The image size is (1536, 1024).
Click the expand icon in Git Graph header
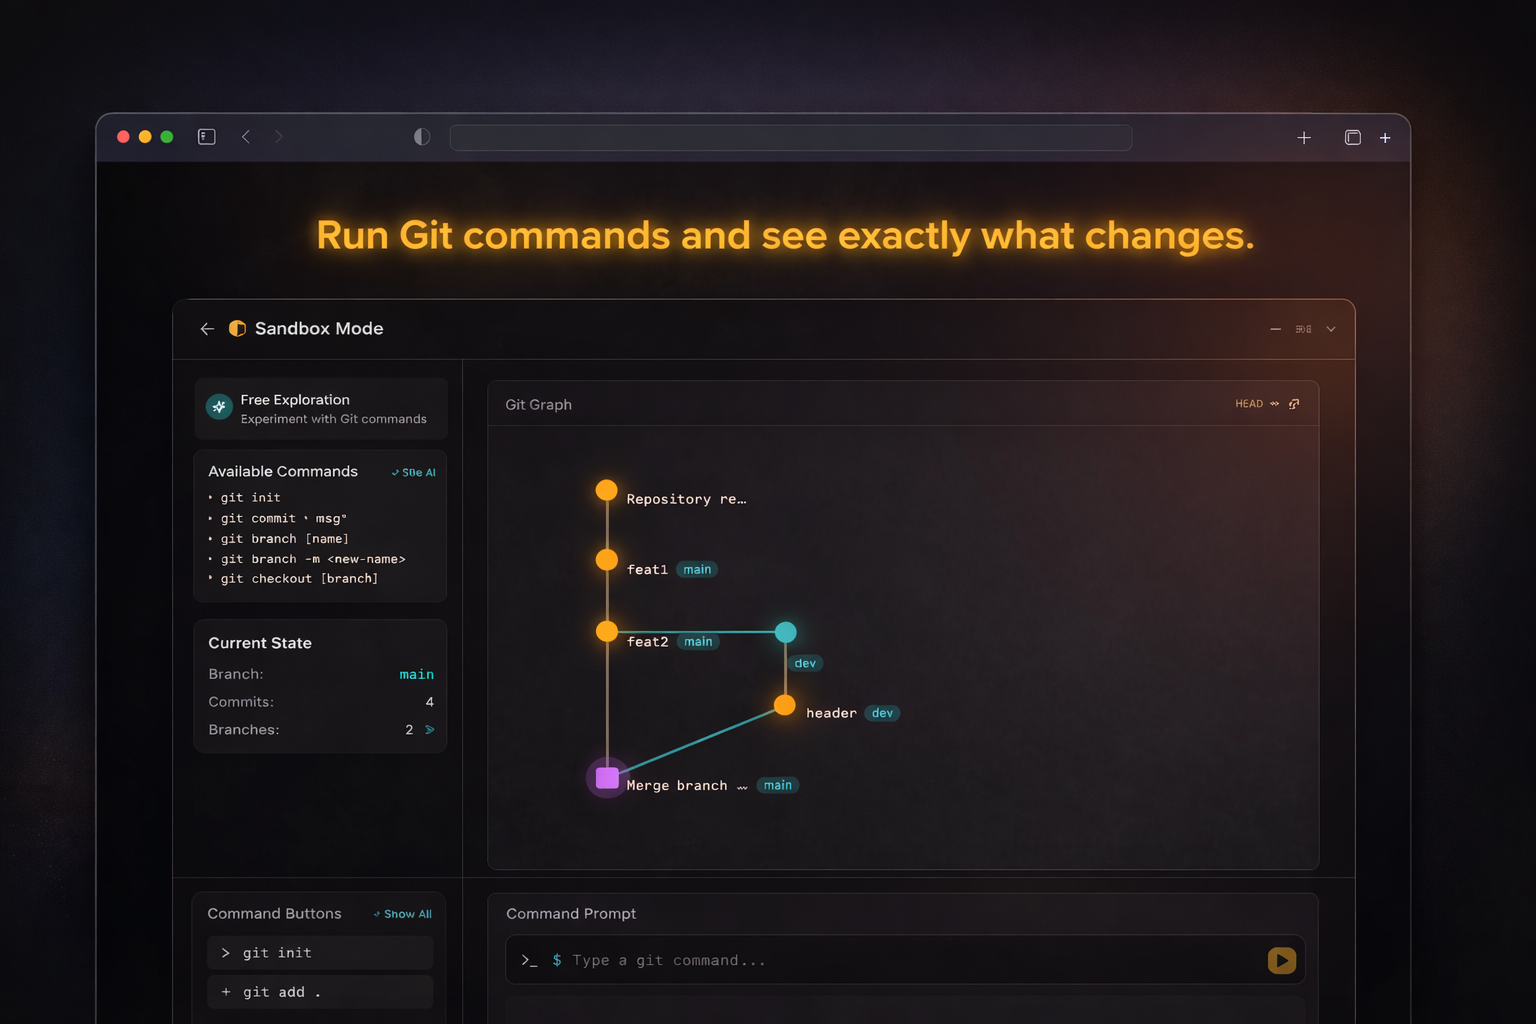pyautogui.click(x=1294, y=404)
